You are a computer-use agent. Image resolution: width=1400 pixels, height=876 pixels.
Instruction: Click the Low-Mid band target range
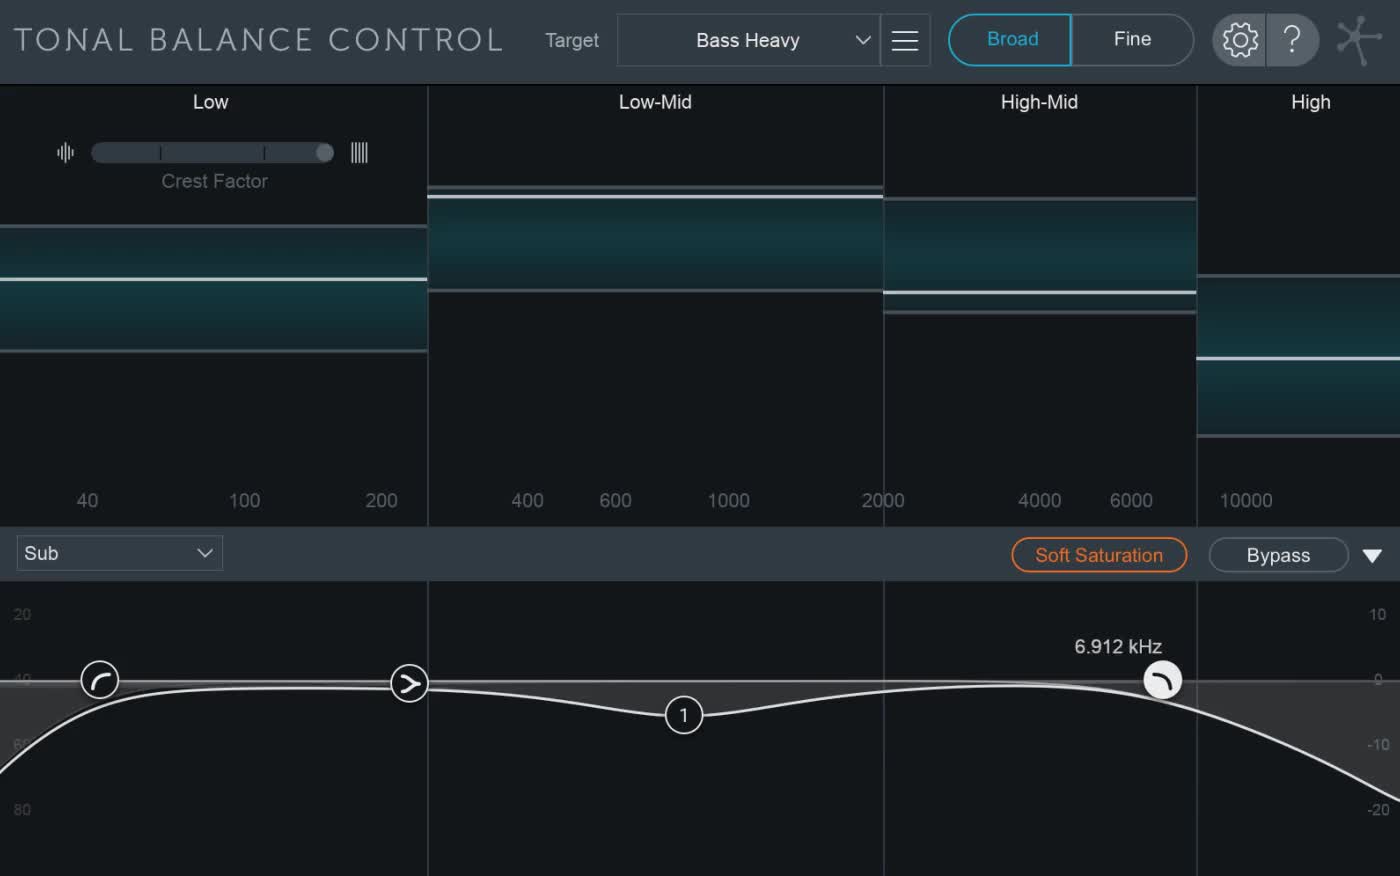(655, 239)
